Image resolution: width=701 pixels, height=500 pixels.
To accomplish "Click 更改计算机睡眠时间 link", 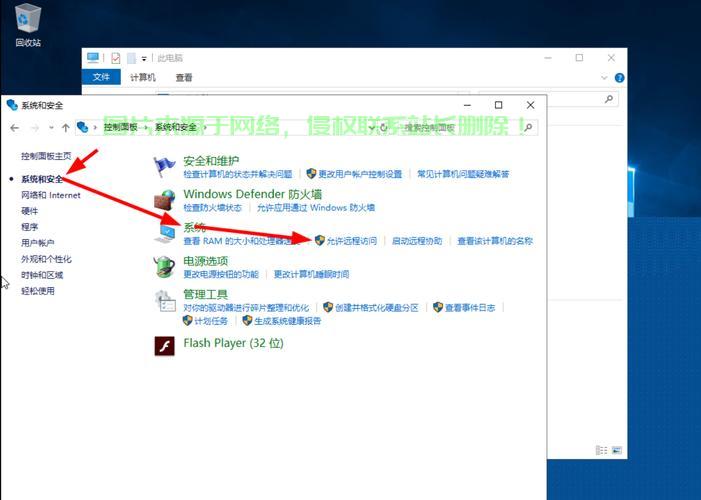I will (x=311, y=274).
